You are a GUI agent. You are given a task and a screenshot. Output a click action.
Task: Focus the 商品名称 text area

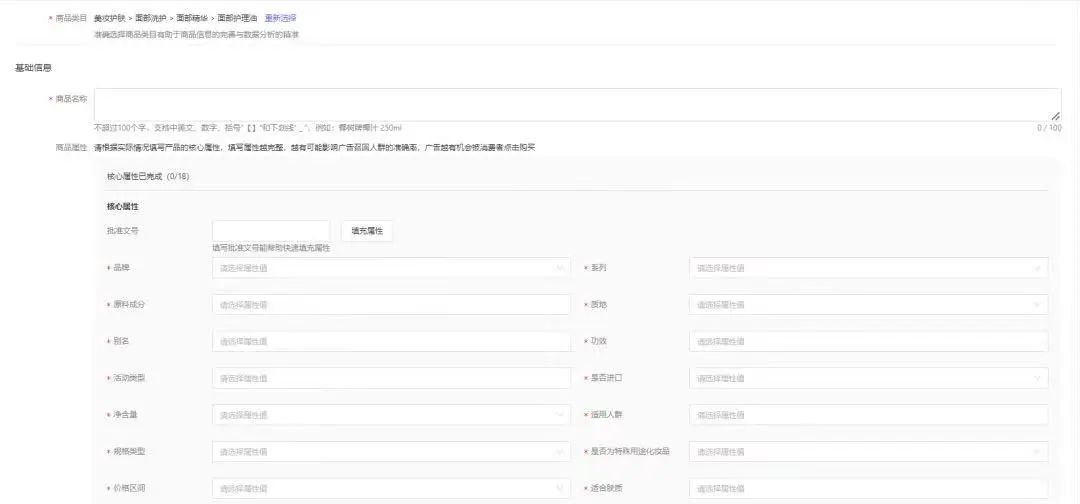click(x=577, y=104)
